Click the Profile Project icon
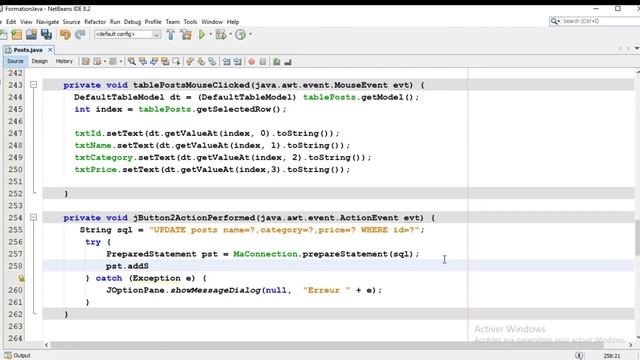Screen dimensions: 640x360 click(241, 35)
